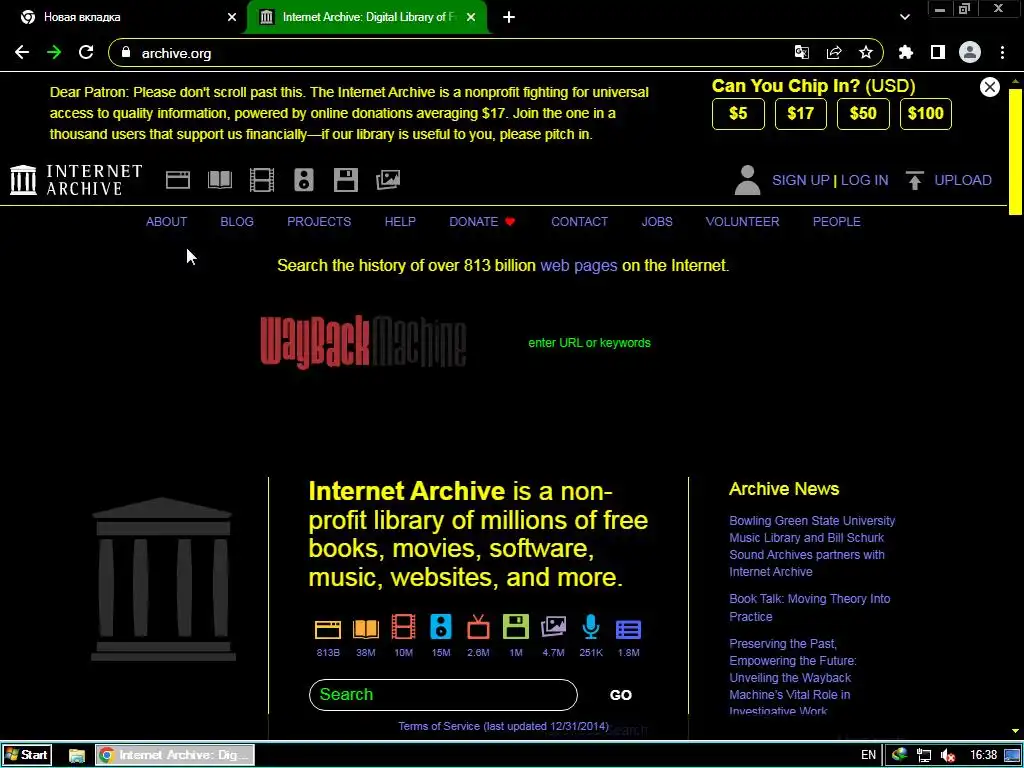Click the browser forward arrow
Image resolution: width=1024 pixels, height=768 pixels.
tap(54, 52)
